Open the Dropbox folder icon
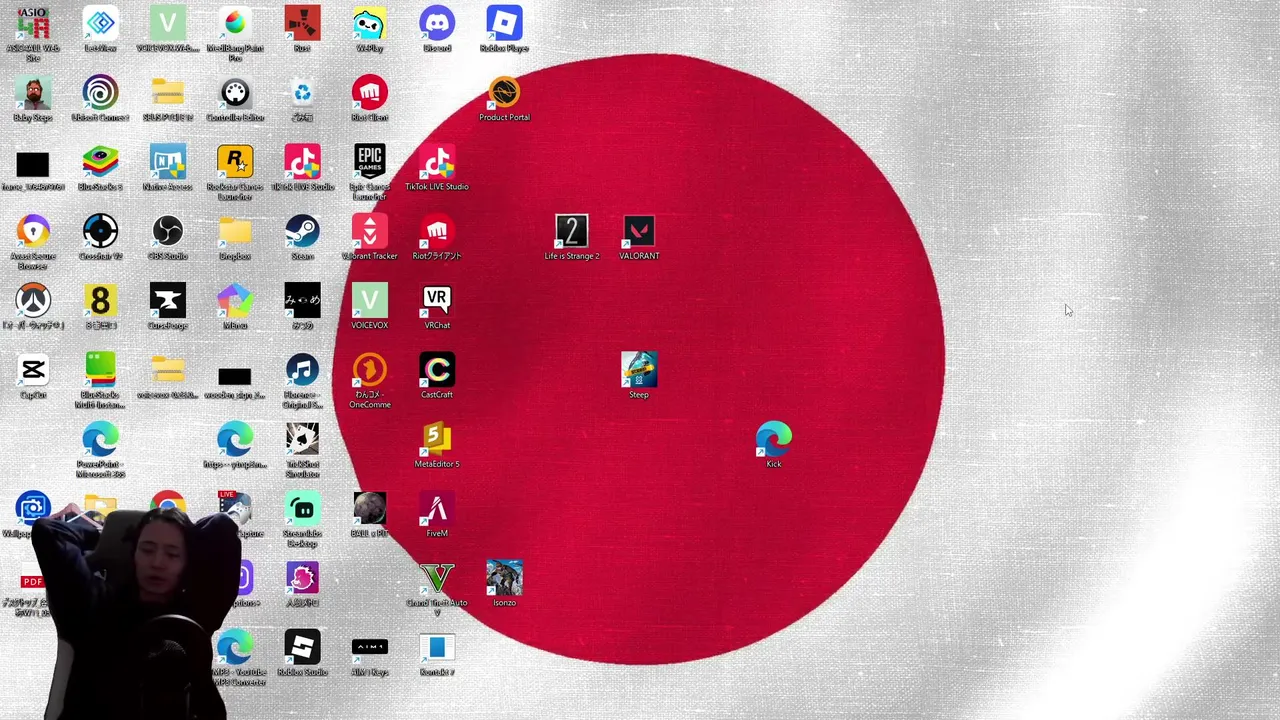This screenshot has height=720, width=1280. 235,232
